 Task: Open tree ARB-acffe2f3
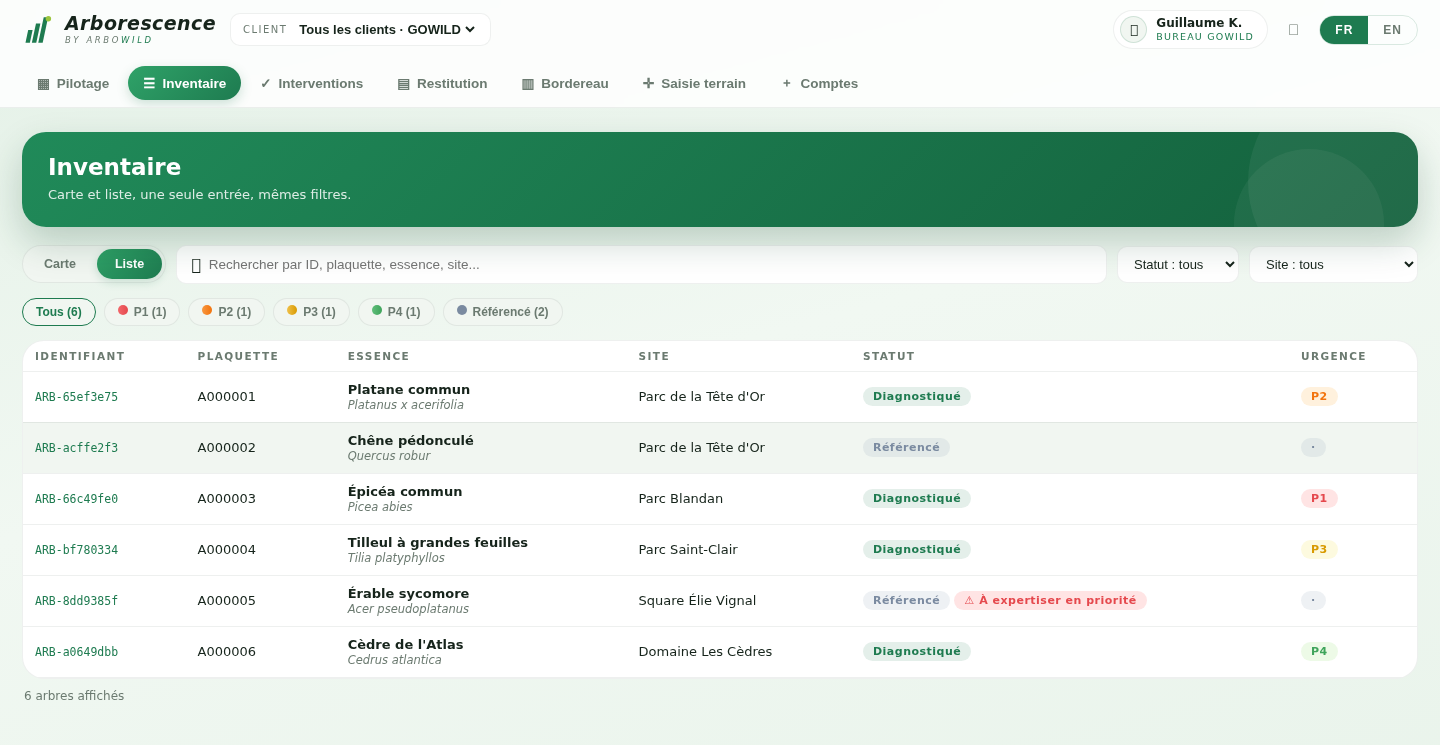click(x=77, y=448)
